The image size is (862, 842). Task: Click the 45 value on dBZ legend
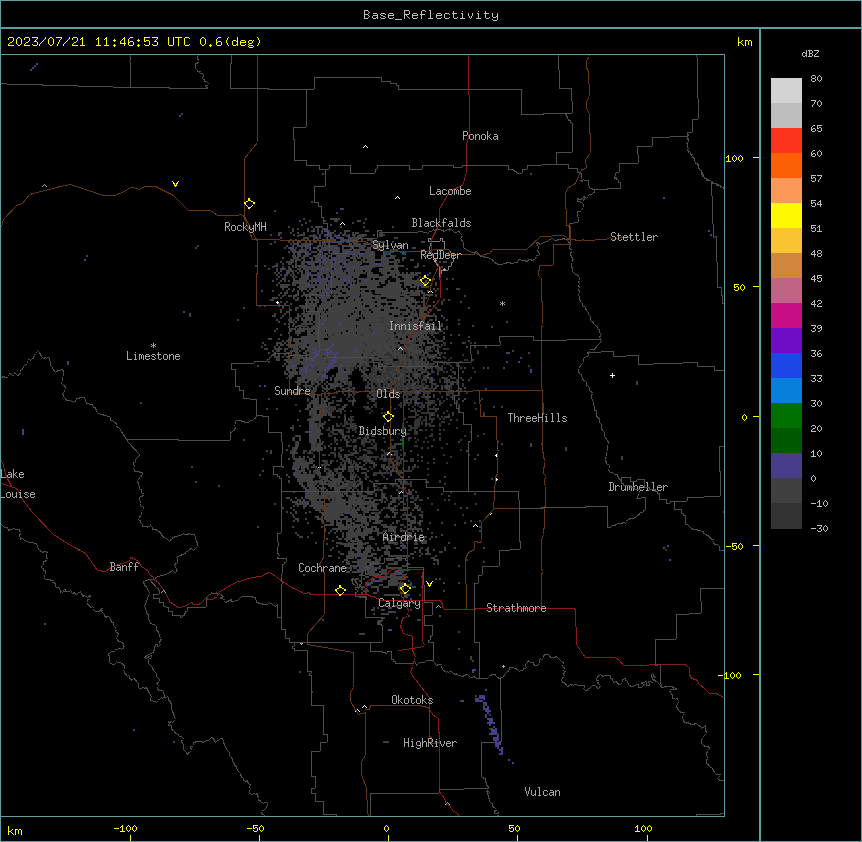point(816,279)
